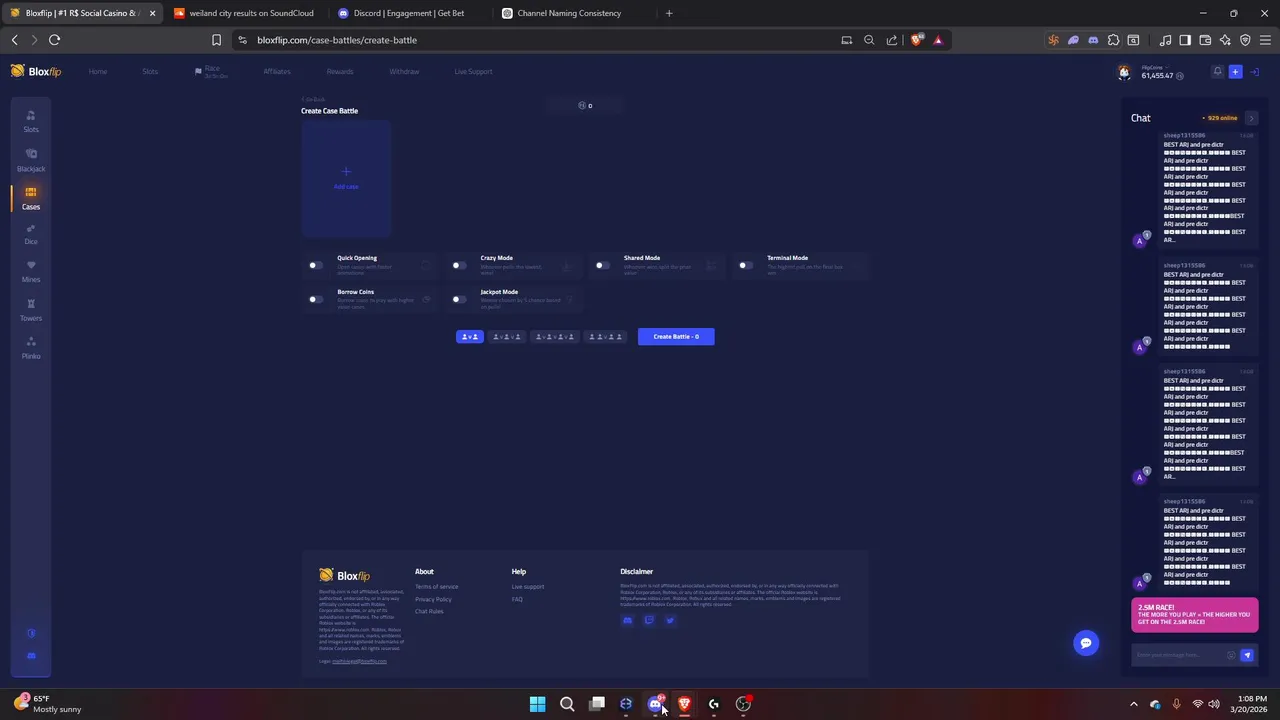Click Create Battle button

676,337
